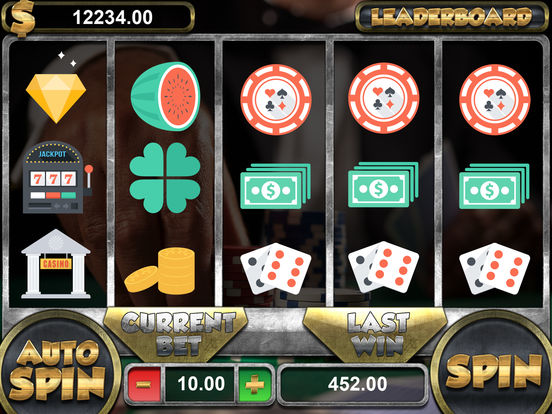552x414 pixels.
Task: Click the poker chip in the last reel
Action: pyautogui.click(x=495, y=99)
